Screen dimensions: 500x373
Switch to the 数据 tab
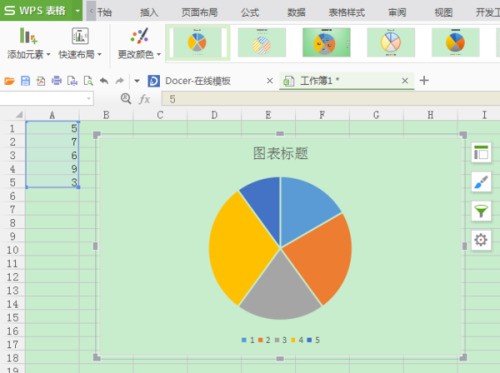296,13
